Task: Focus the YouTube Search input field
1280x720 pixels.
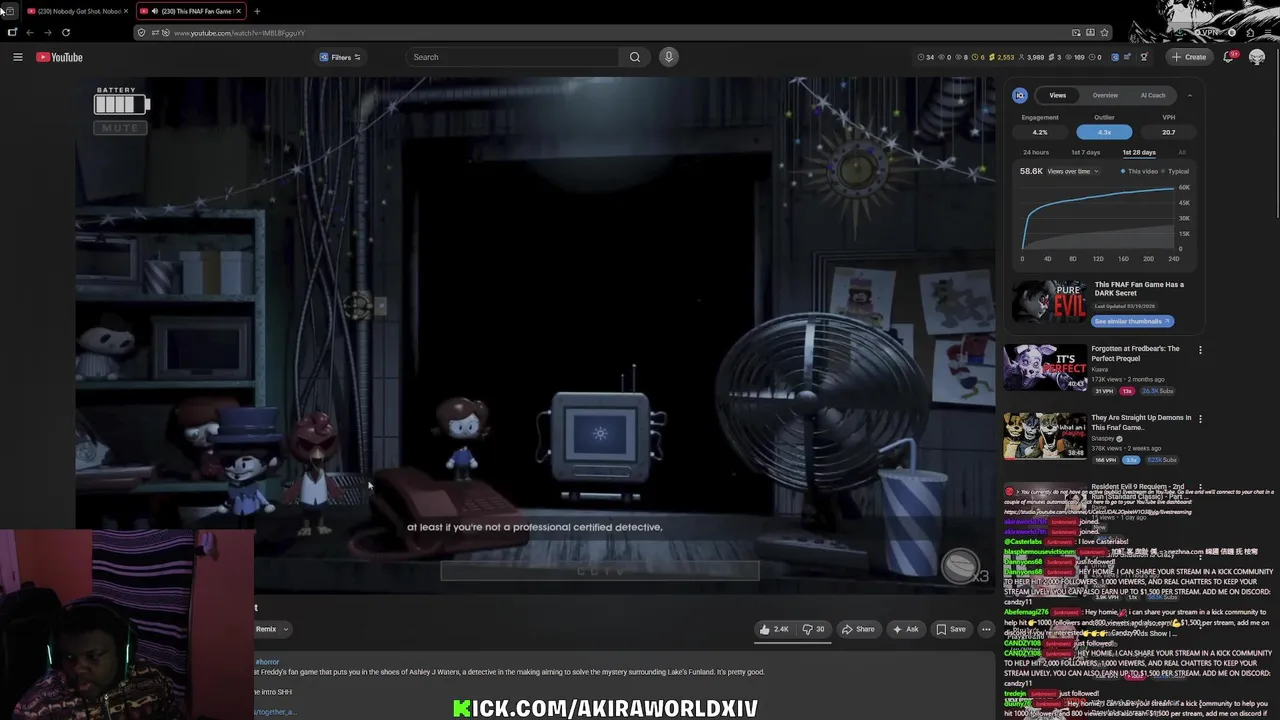Action: [512, 57]
